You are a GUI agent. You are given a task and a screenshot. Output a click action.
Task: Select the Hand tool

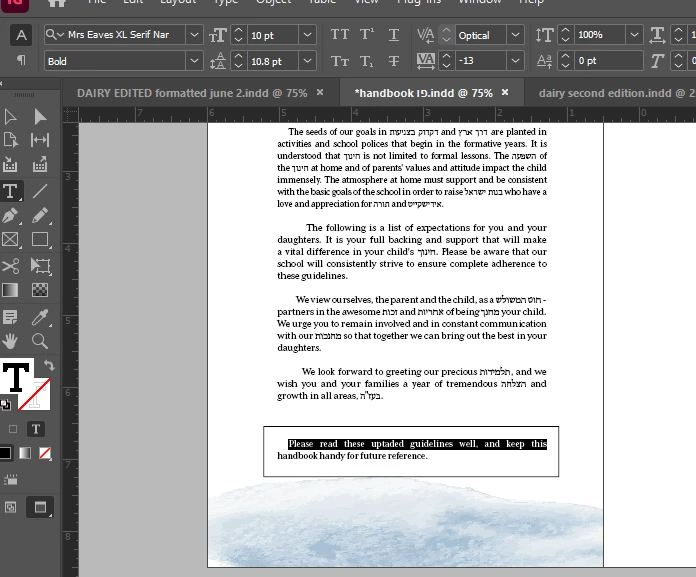(10, 341)
